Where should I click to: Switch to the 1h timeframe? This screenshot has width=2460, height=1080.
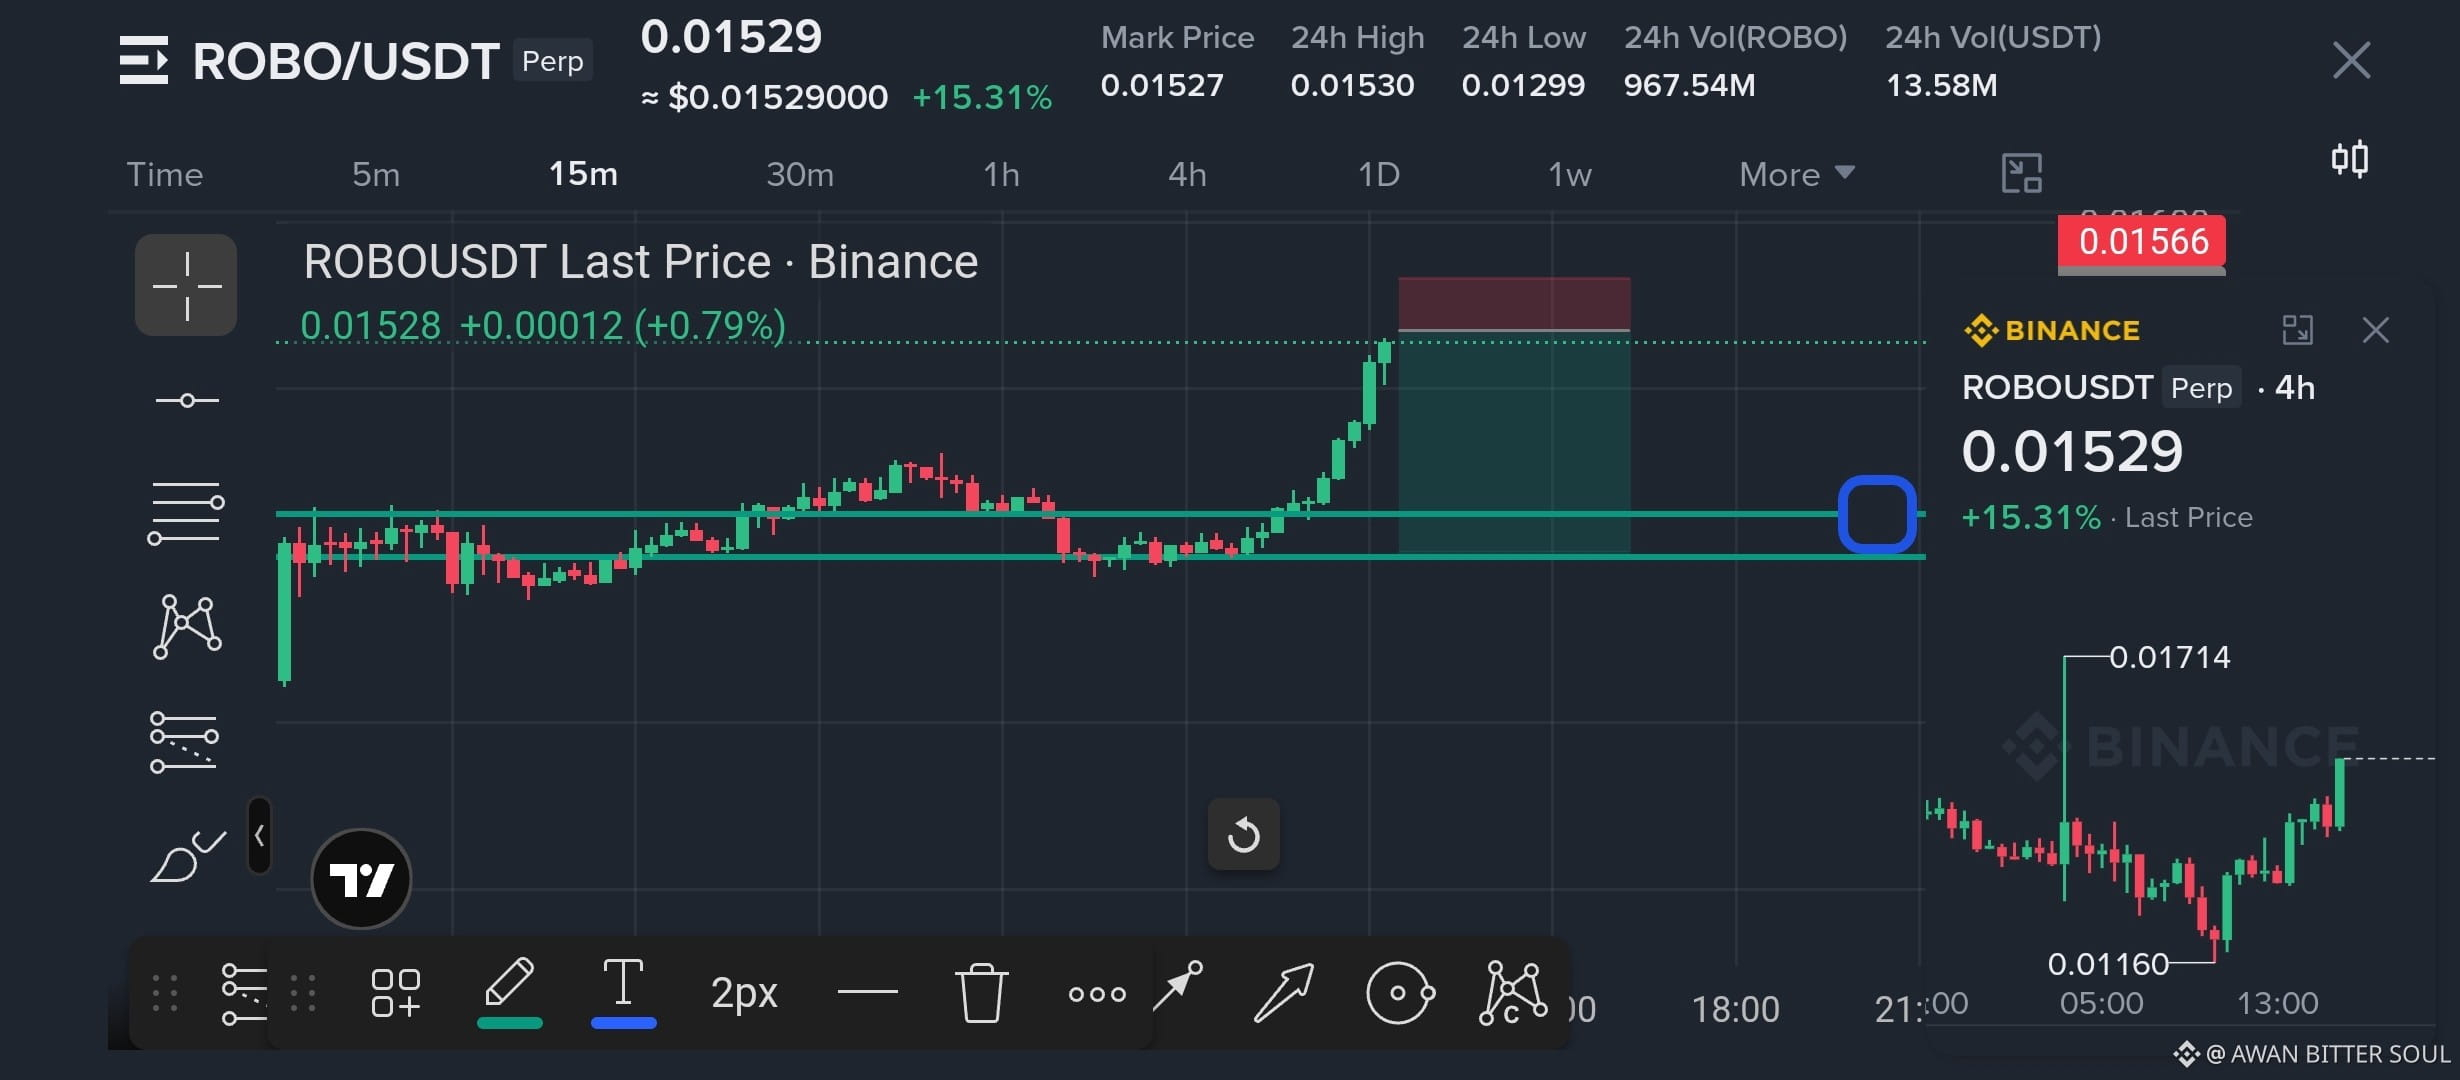(x=1001, y=175)
